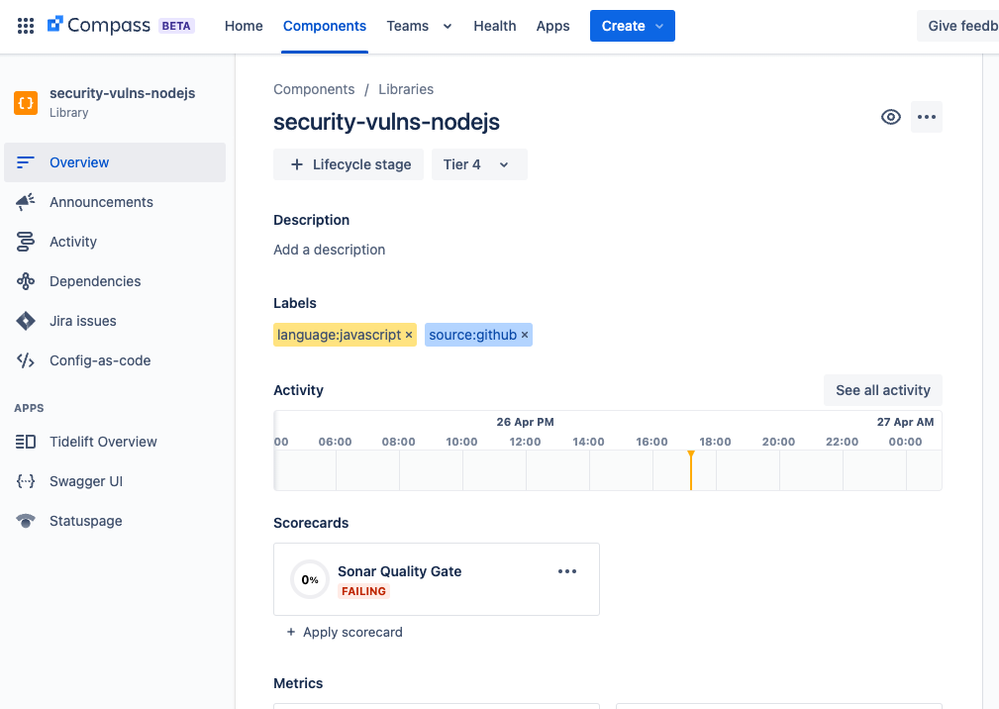Select the Components tab

point(324,26)
